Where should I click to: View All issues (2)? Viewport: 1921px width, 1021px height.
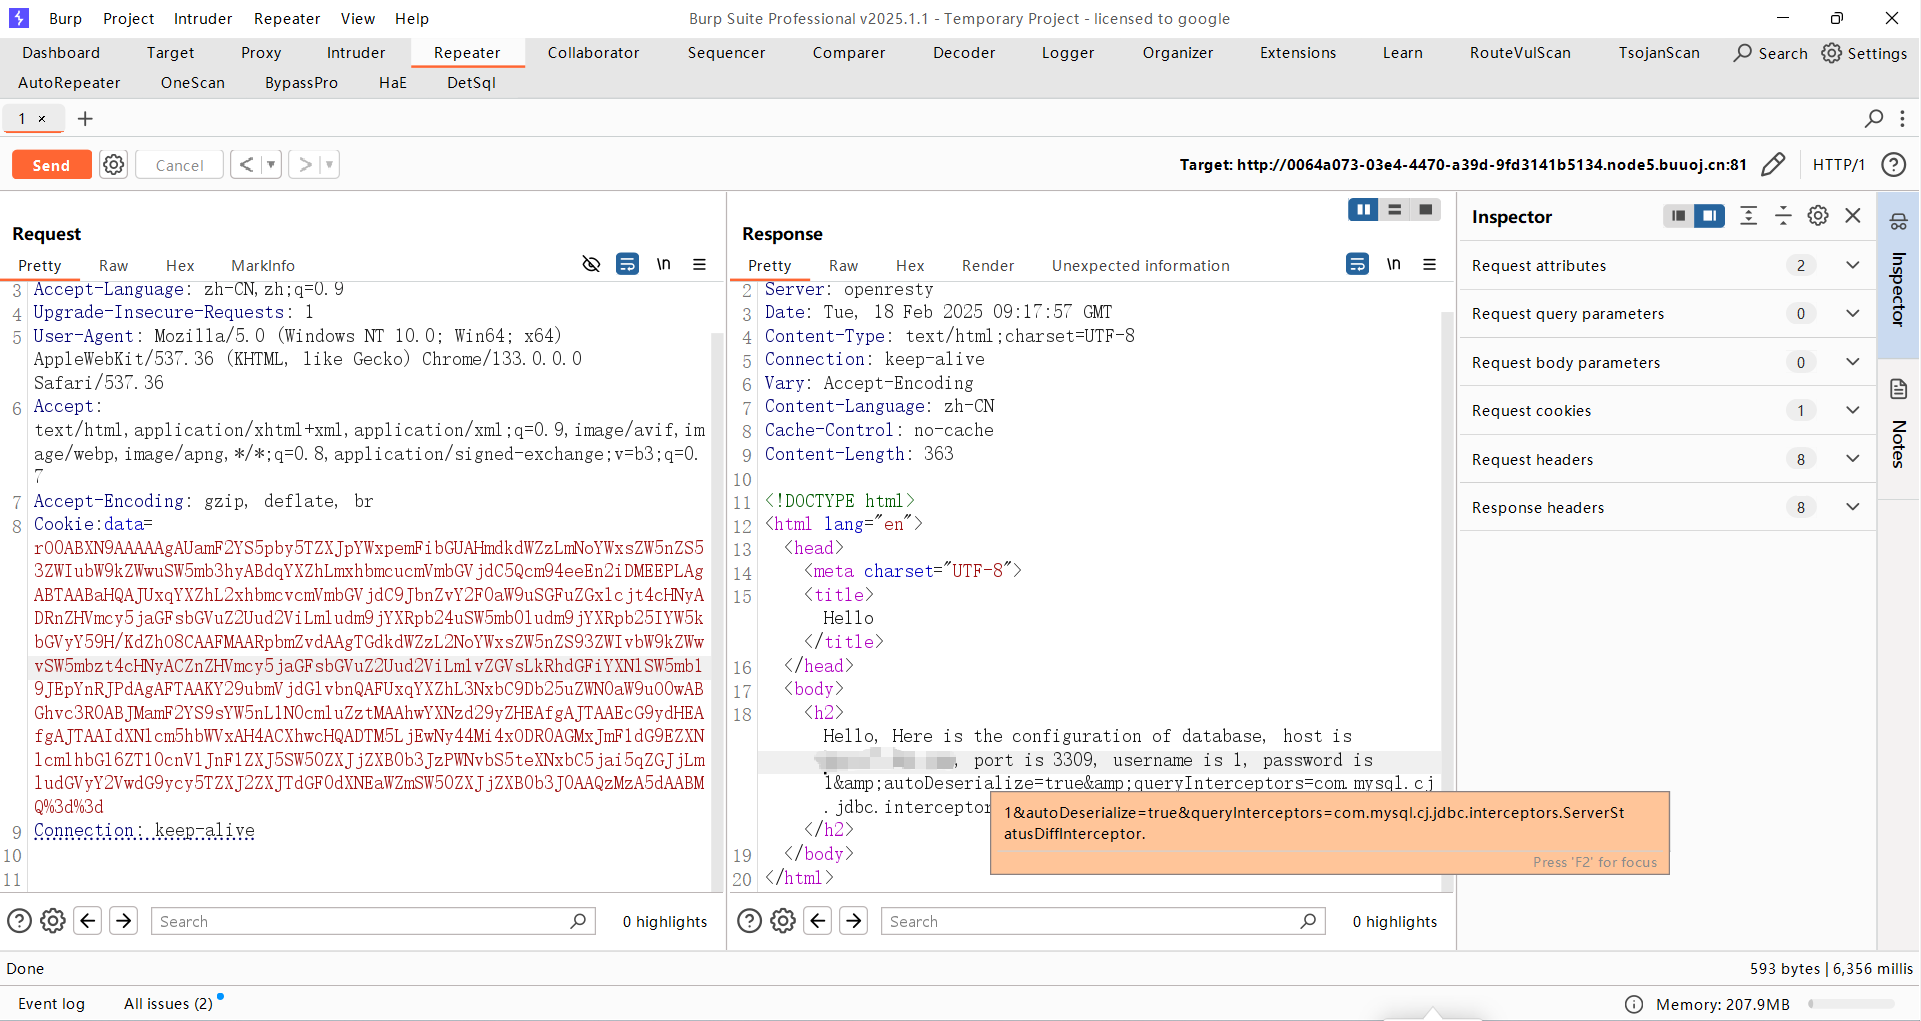tap(169, 1003)
